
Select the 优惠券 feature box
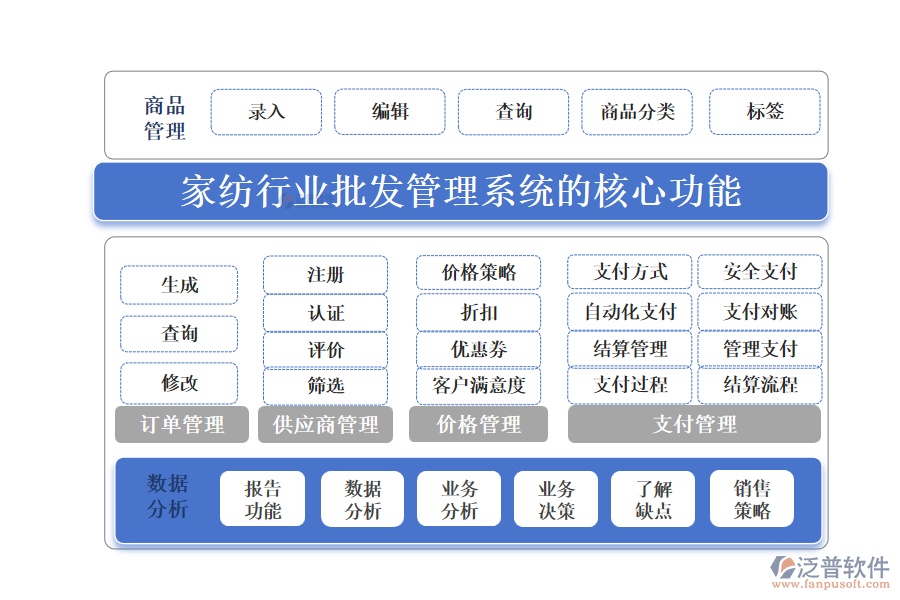click(x=478, y=349)
